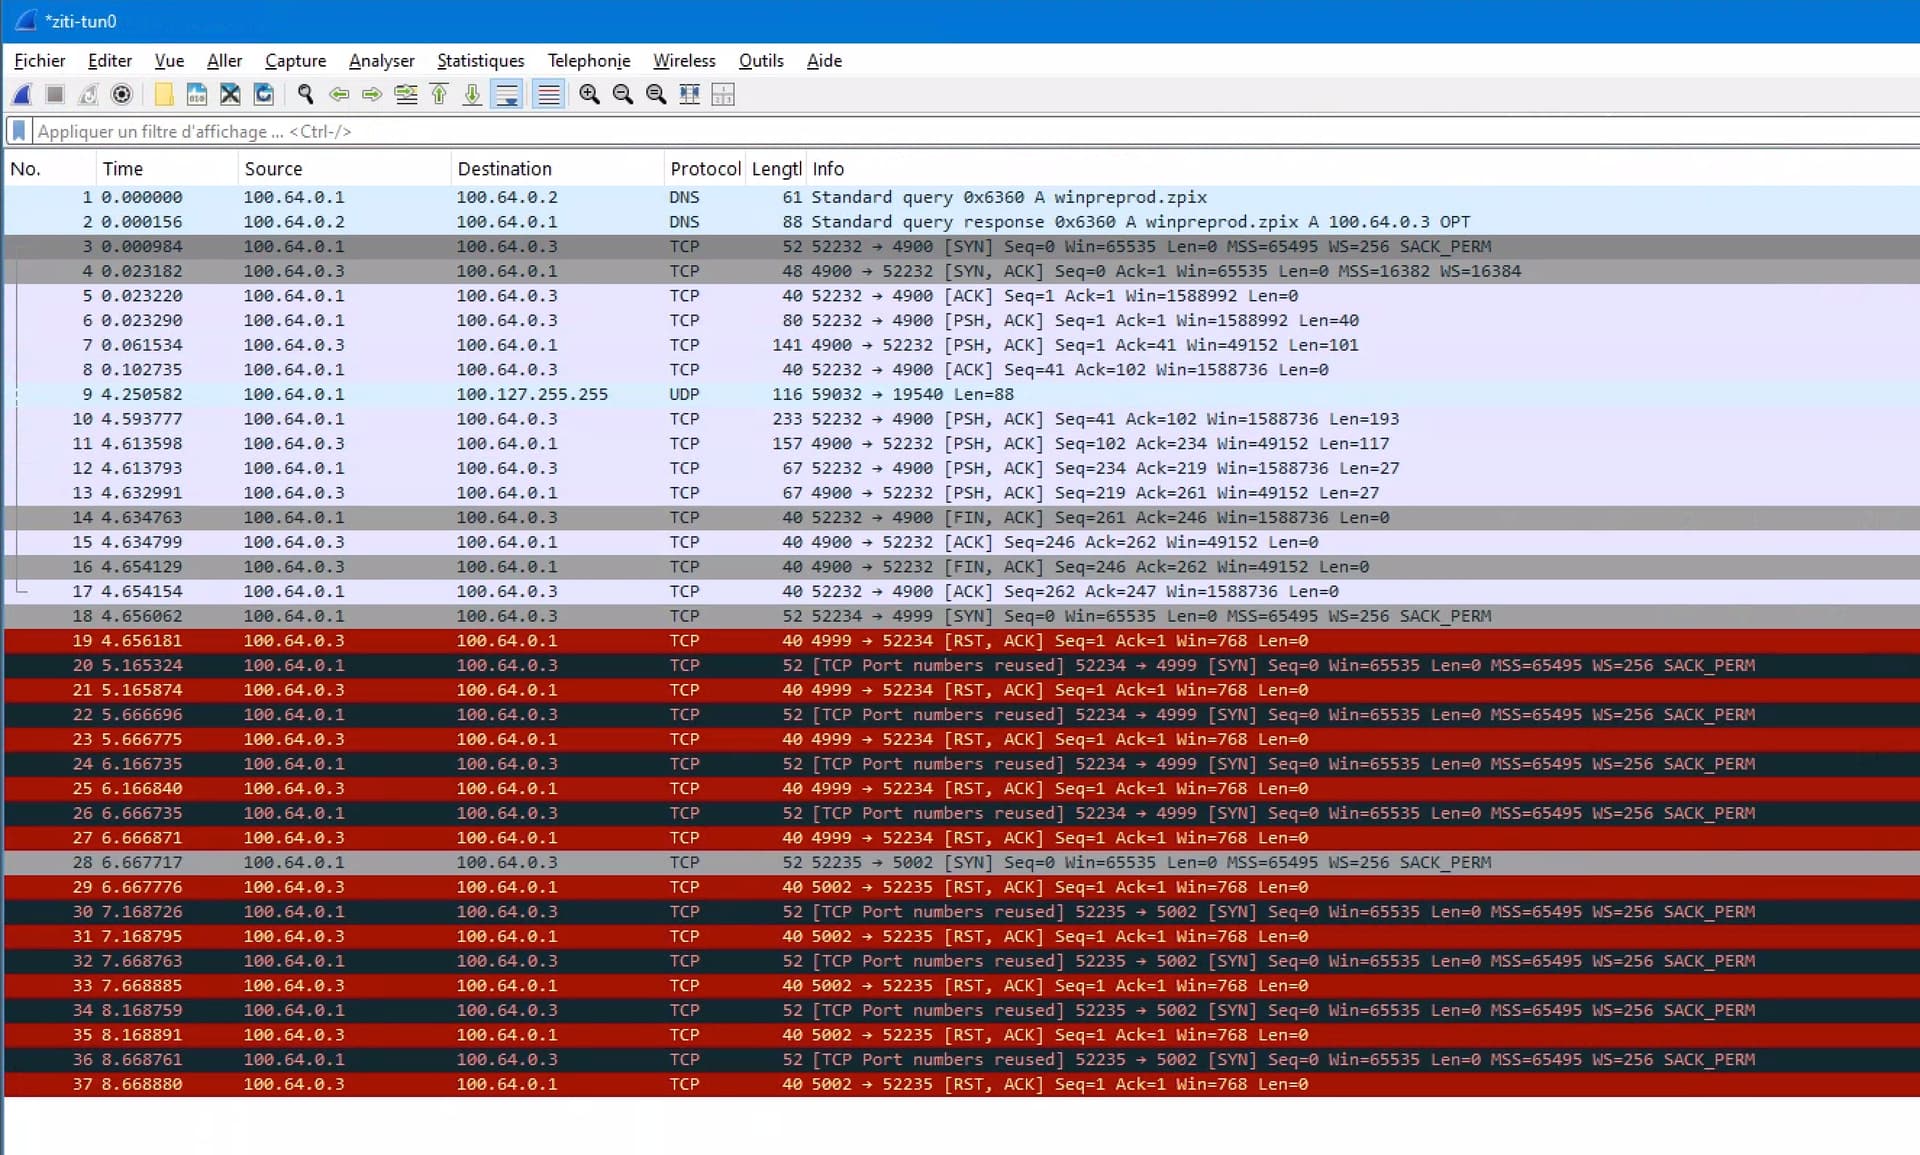Save the capture file

tap(197, 95)
